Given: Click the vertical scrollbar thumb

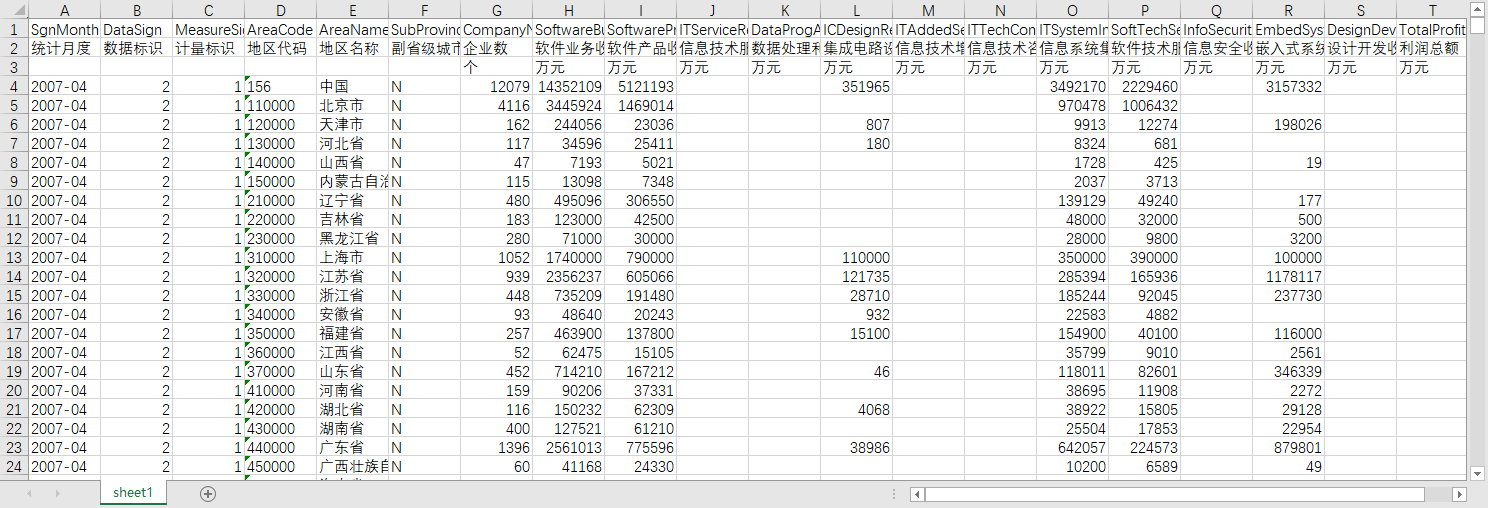Looking at the screenshot, I should (x=1477, y=24).
